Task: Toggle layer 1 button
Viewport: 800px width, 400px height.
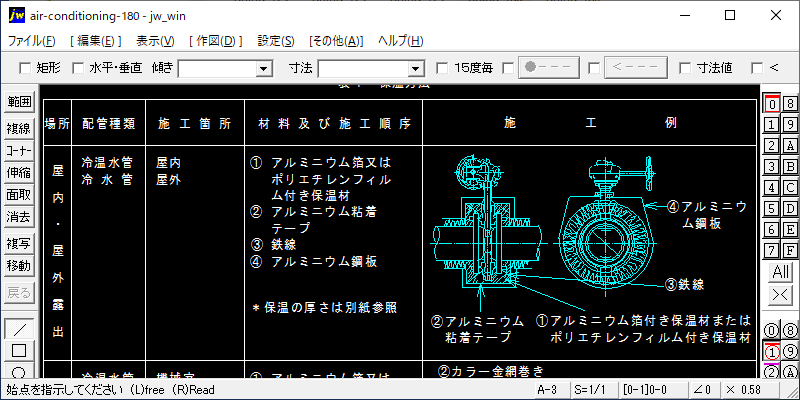Action: 772,125
